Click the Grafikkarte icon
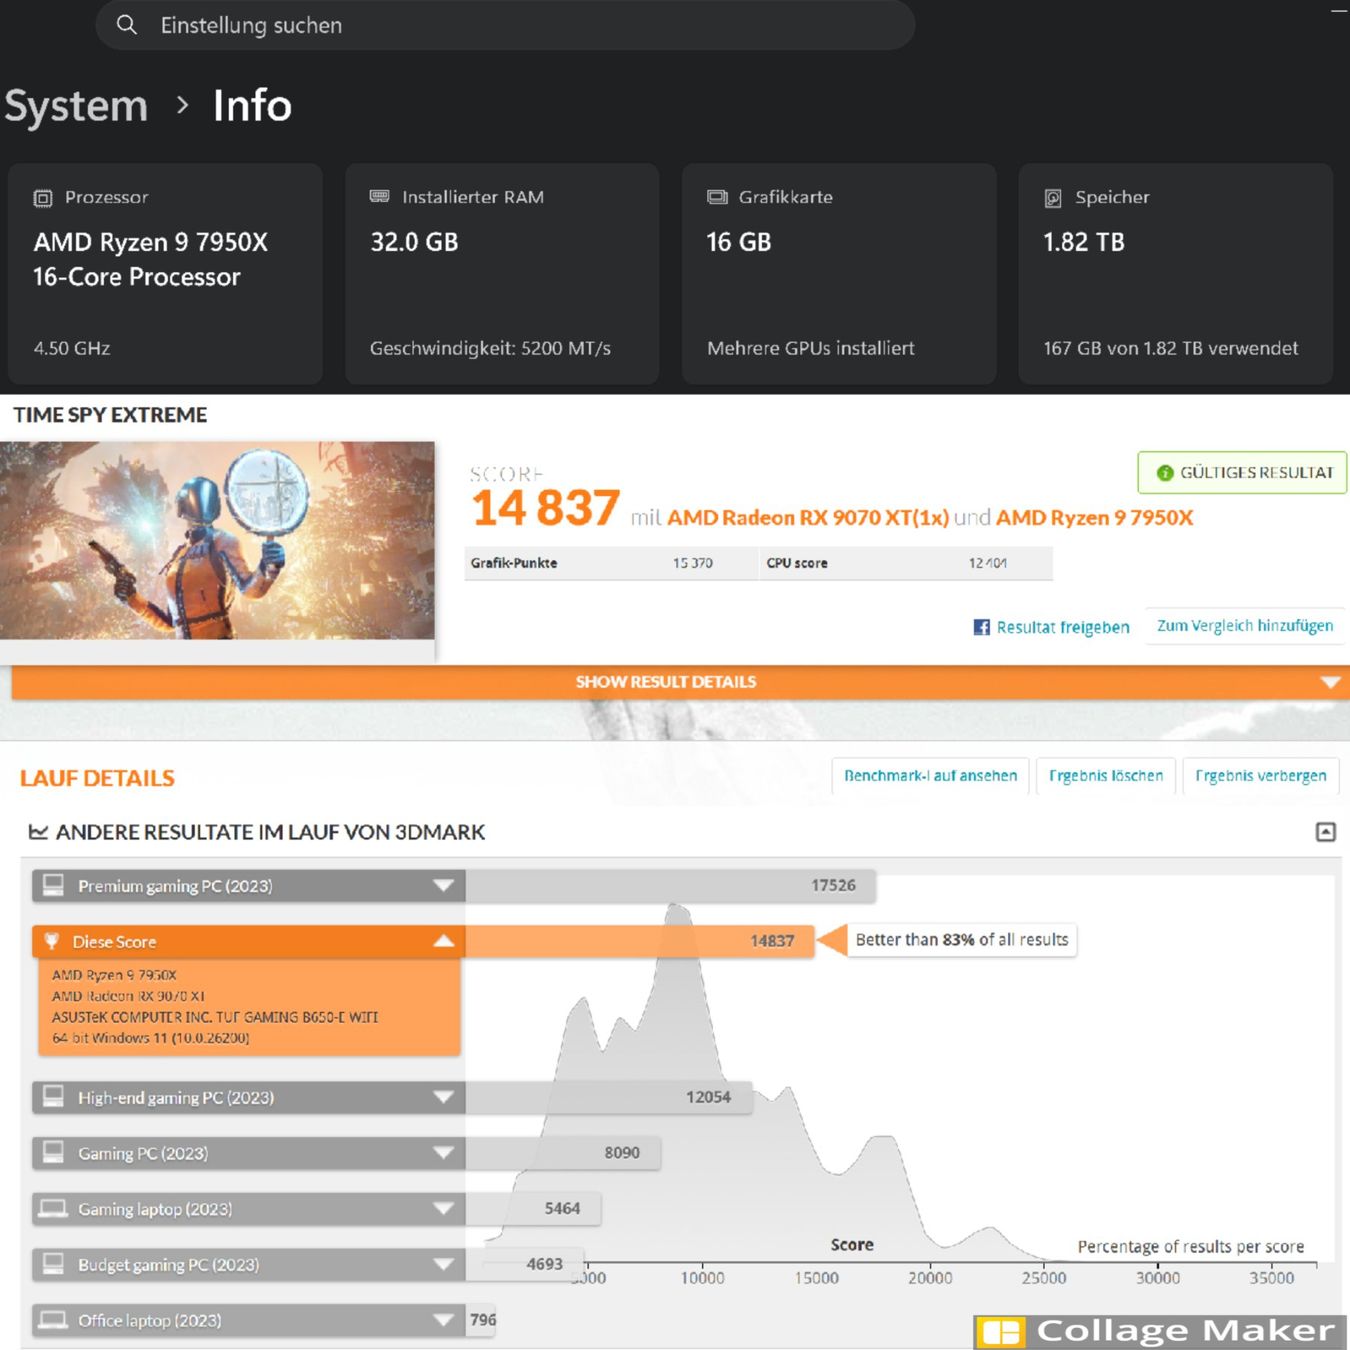1350x1350 pixels. 717,197
